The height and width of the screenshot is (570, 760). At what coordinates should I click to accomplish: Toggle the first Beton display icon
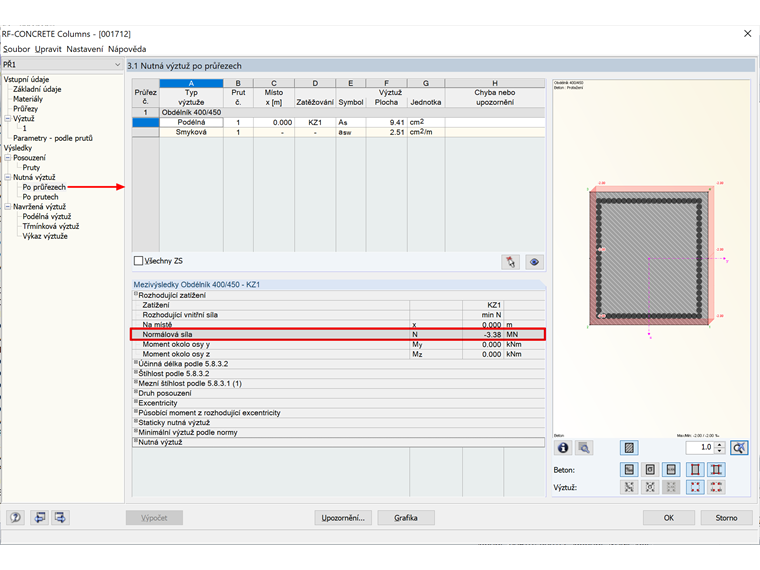click(629, 470)
